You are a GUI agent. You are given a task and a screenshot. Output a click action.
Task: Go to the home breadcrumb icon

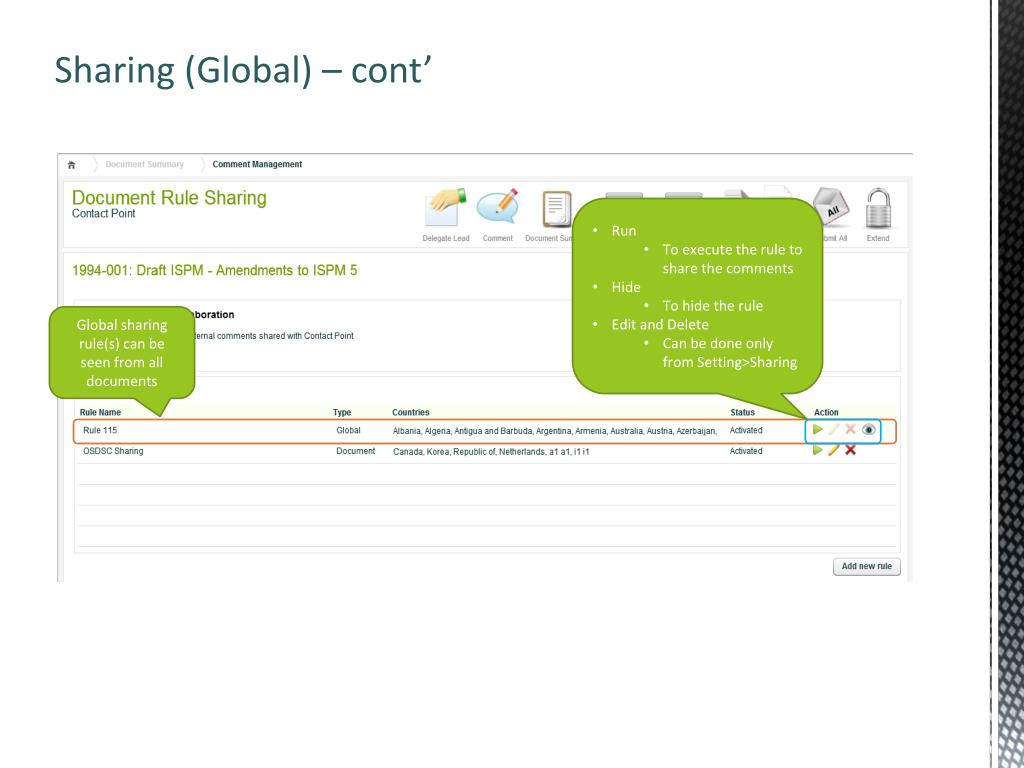71,165
